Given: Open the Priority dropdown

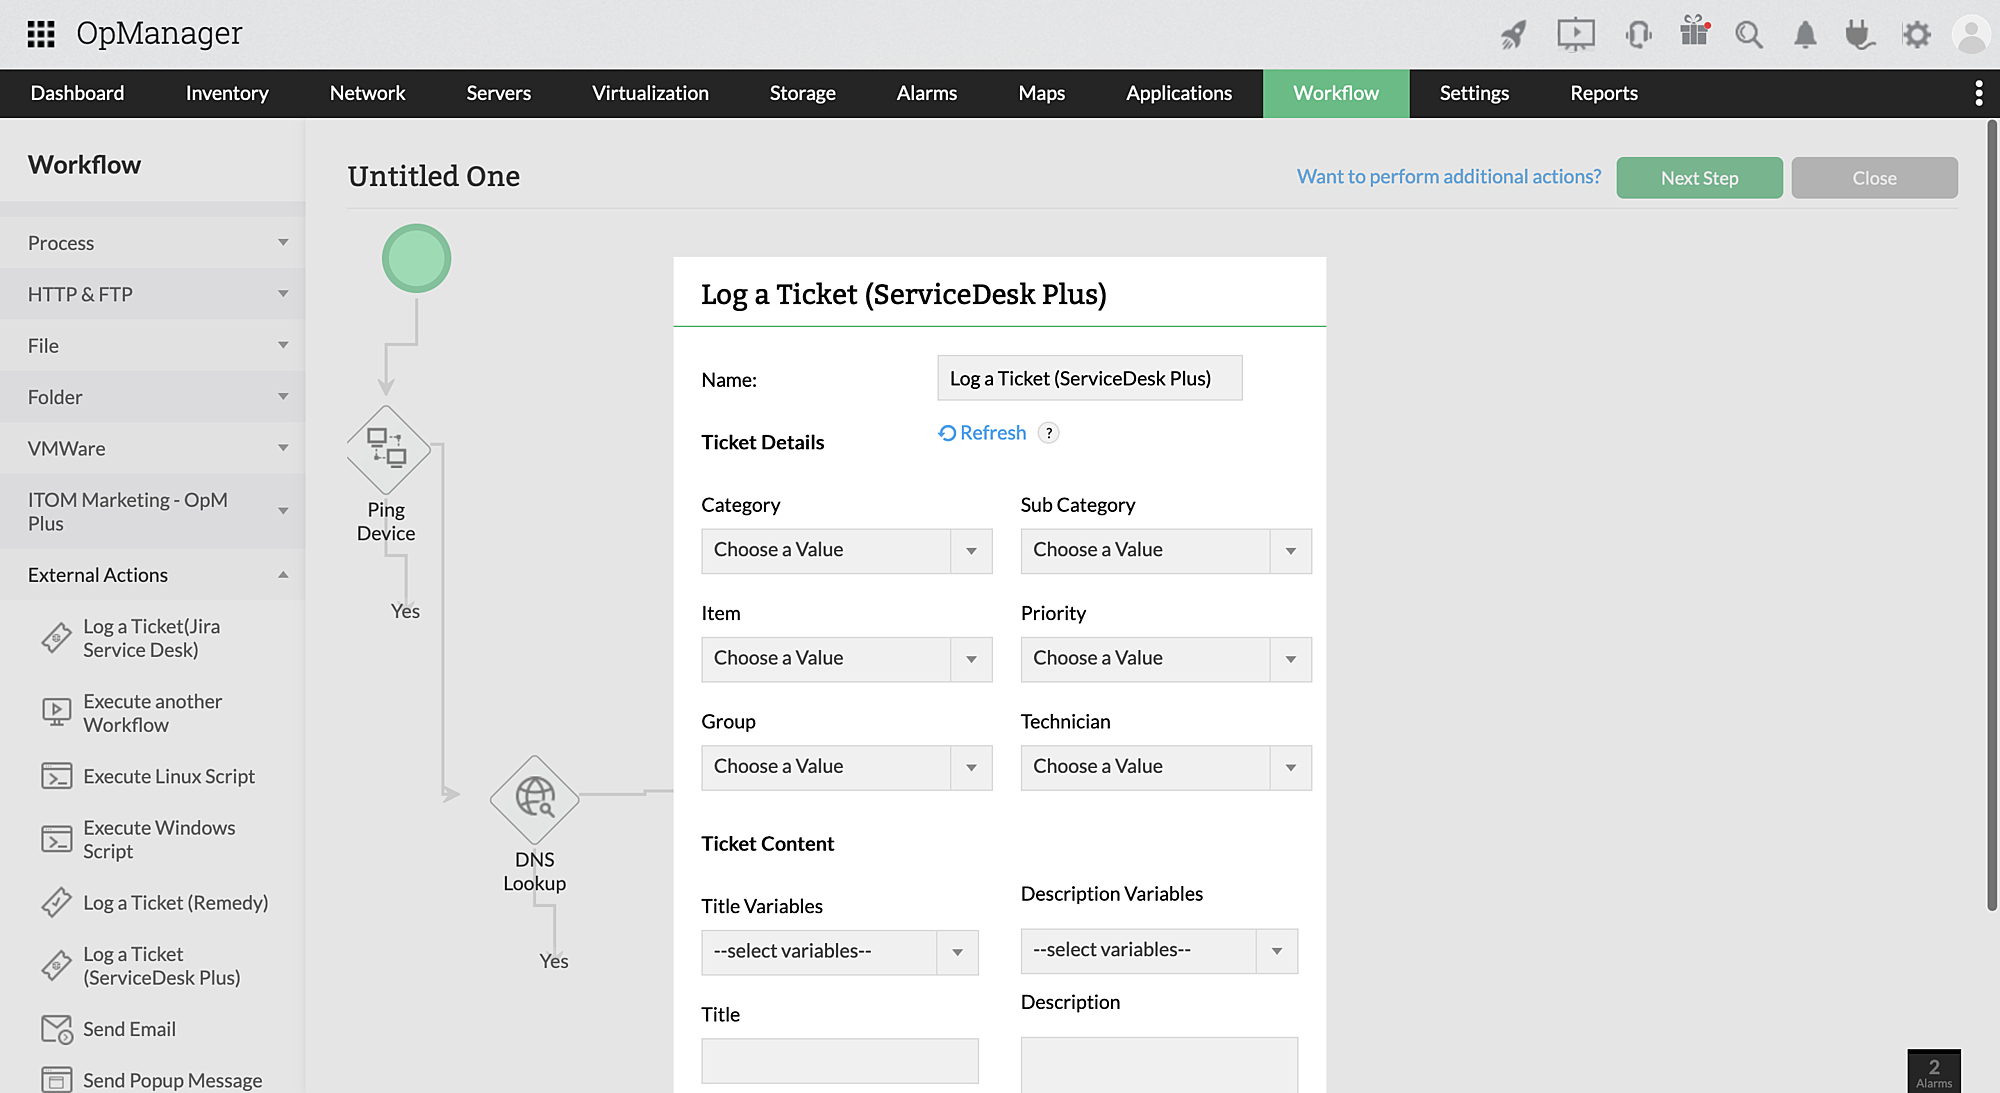Looking at the screenshot, I should (x=1165, y=659).
